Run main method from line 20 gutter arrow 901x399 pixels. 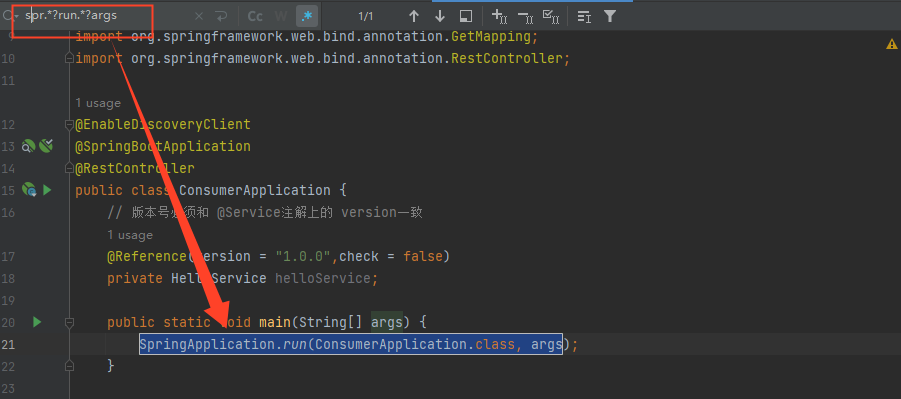(37, 322)
